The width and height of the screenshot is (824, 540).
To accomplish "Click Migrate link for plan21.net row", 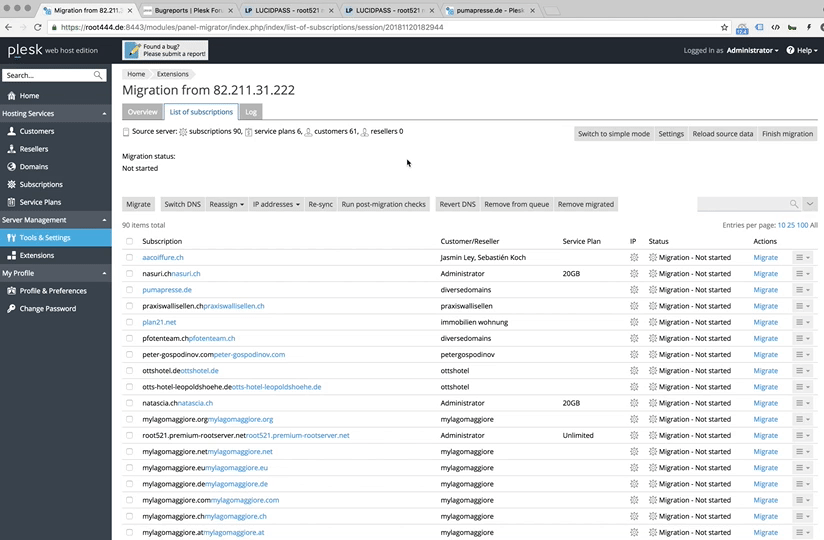I will pos(765,322).
